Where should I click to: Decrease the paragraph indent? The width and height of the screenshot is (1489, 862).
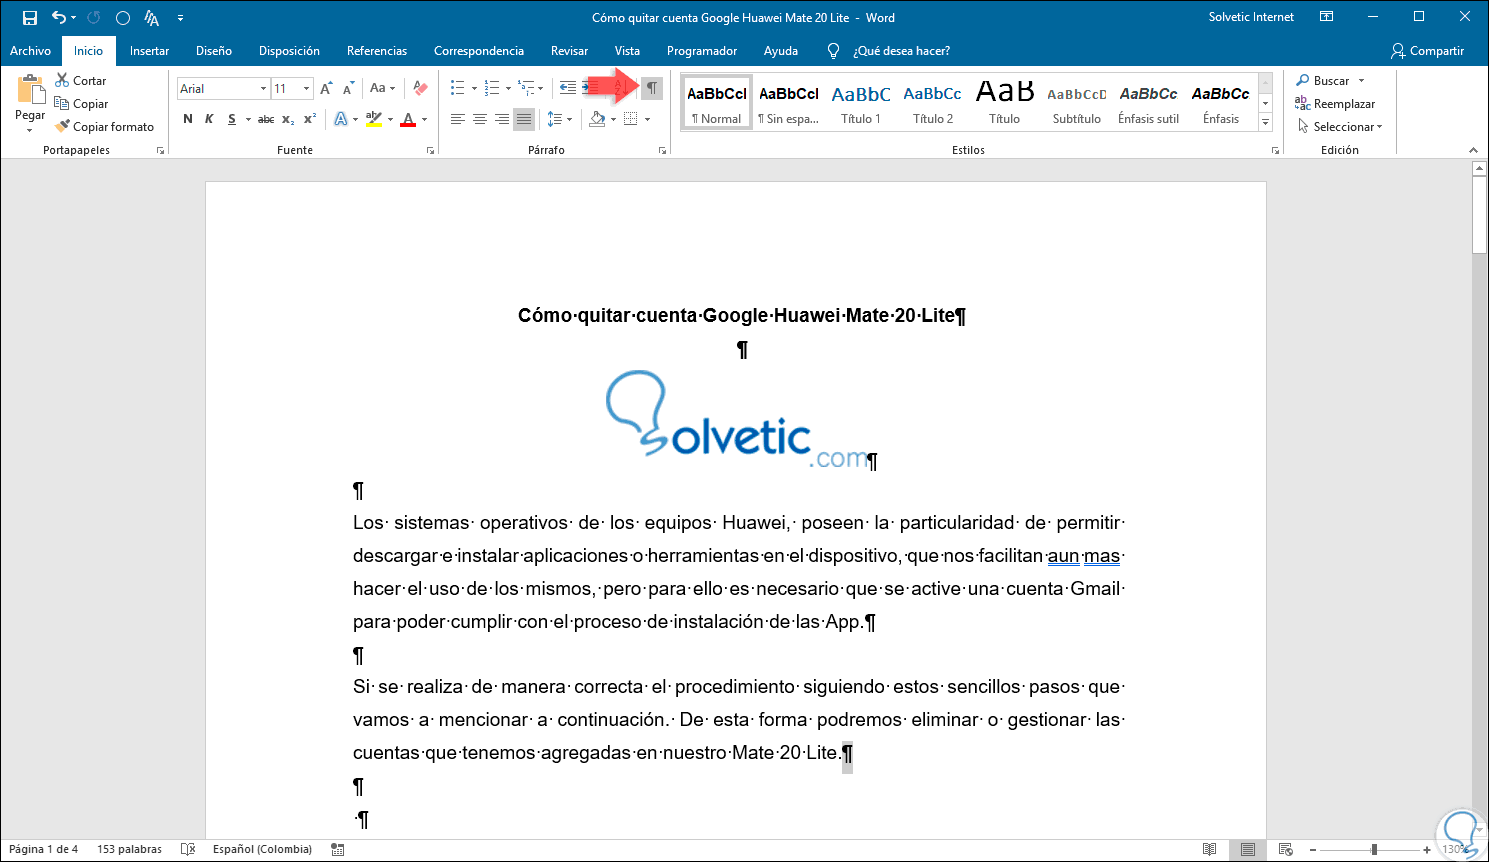coord(567,89)
